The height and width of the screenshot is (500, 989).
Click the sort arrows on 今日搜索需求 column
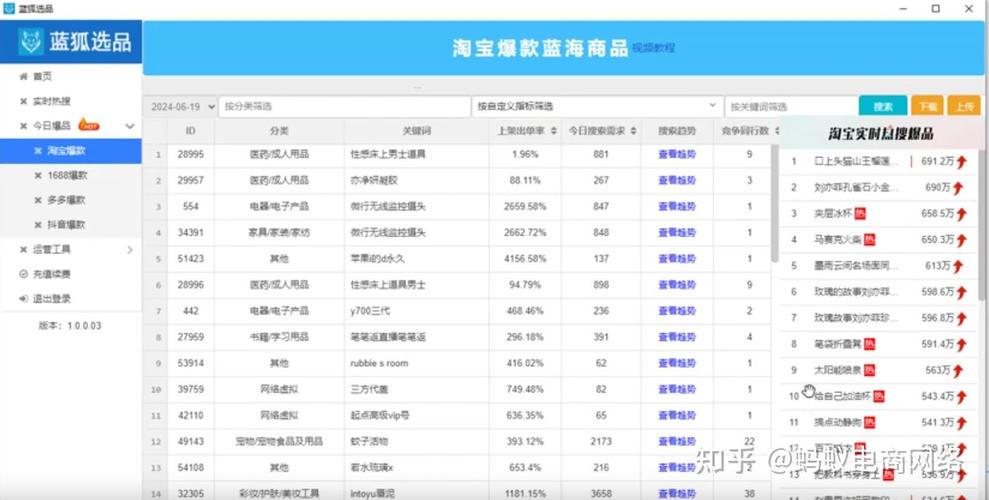click(x=633, y=131)
